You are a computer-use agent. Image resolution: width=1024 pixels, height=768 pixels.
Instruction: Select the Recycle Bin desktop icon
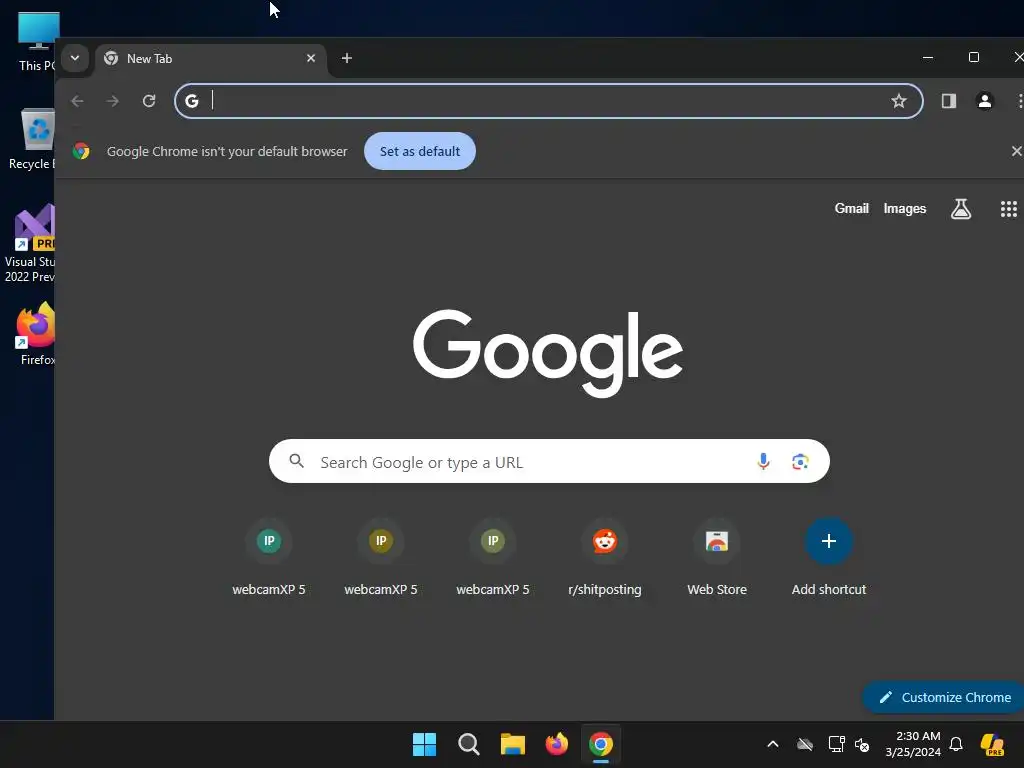click(33, 139)
